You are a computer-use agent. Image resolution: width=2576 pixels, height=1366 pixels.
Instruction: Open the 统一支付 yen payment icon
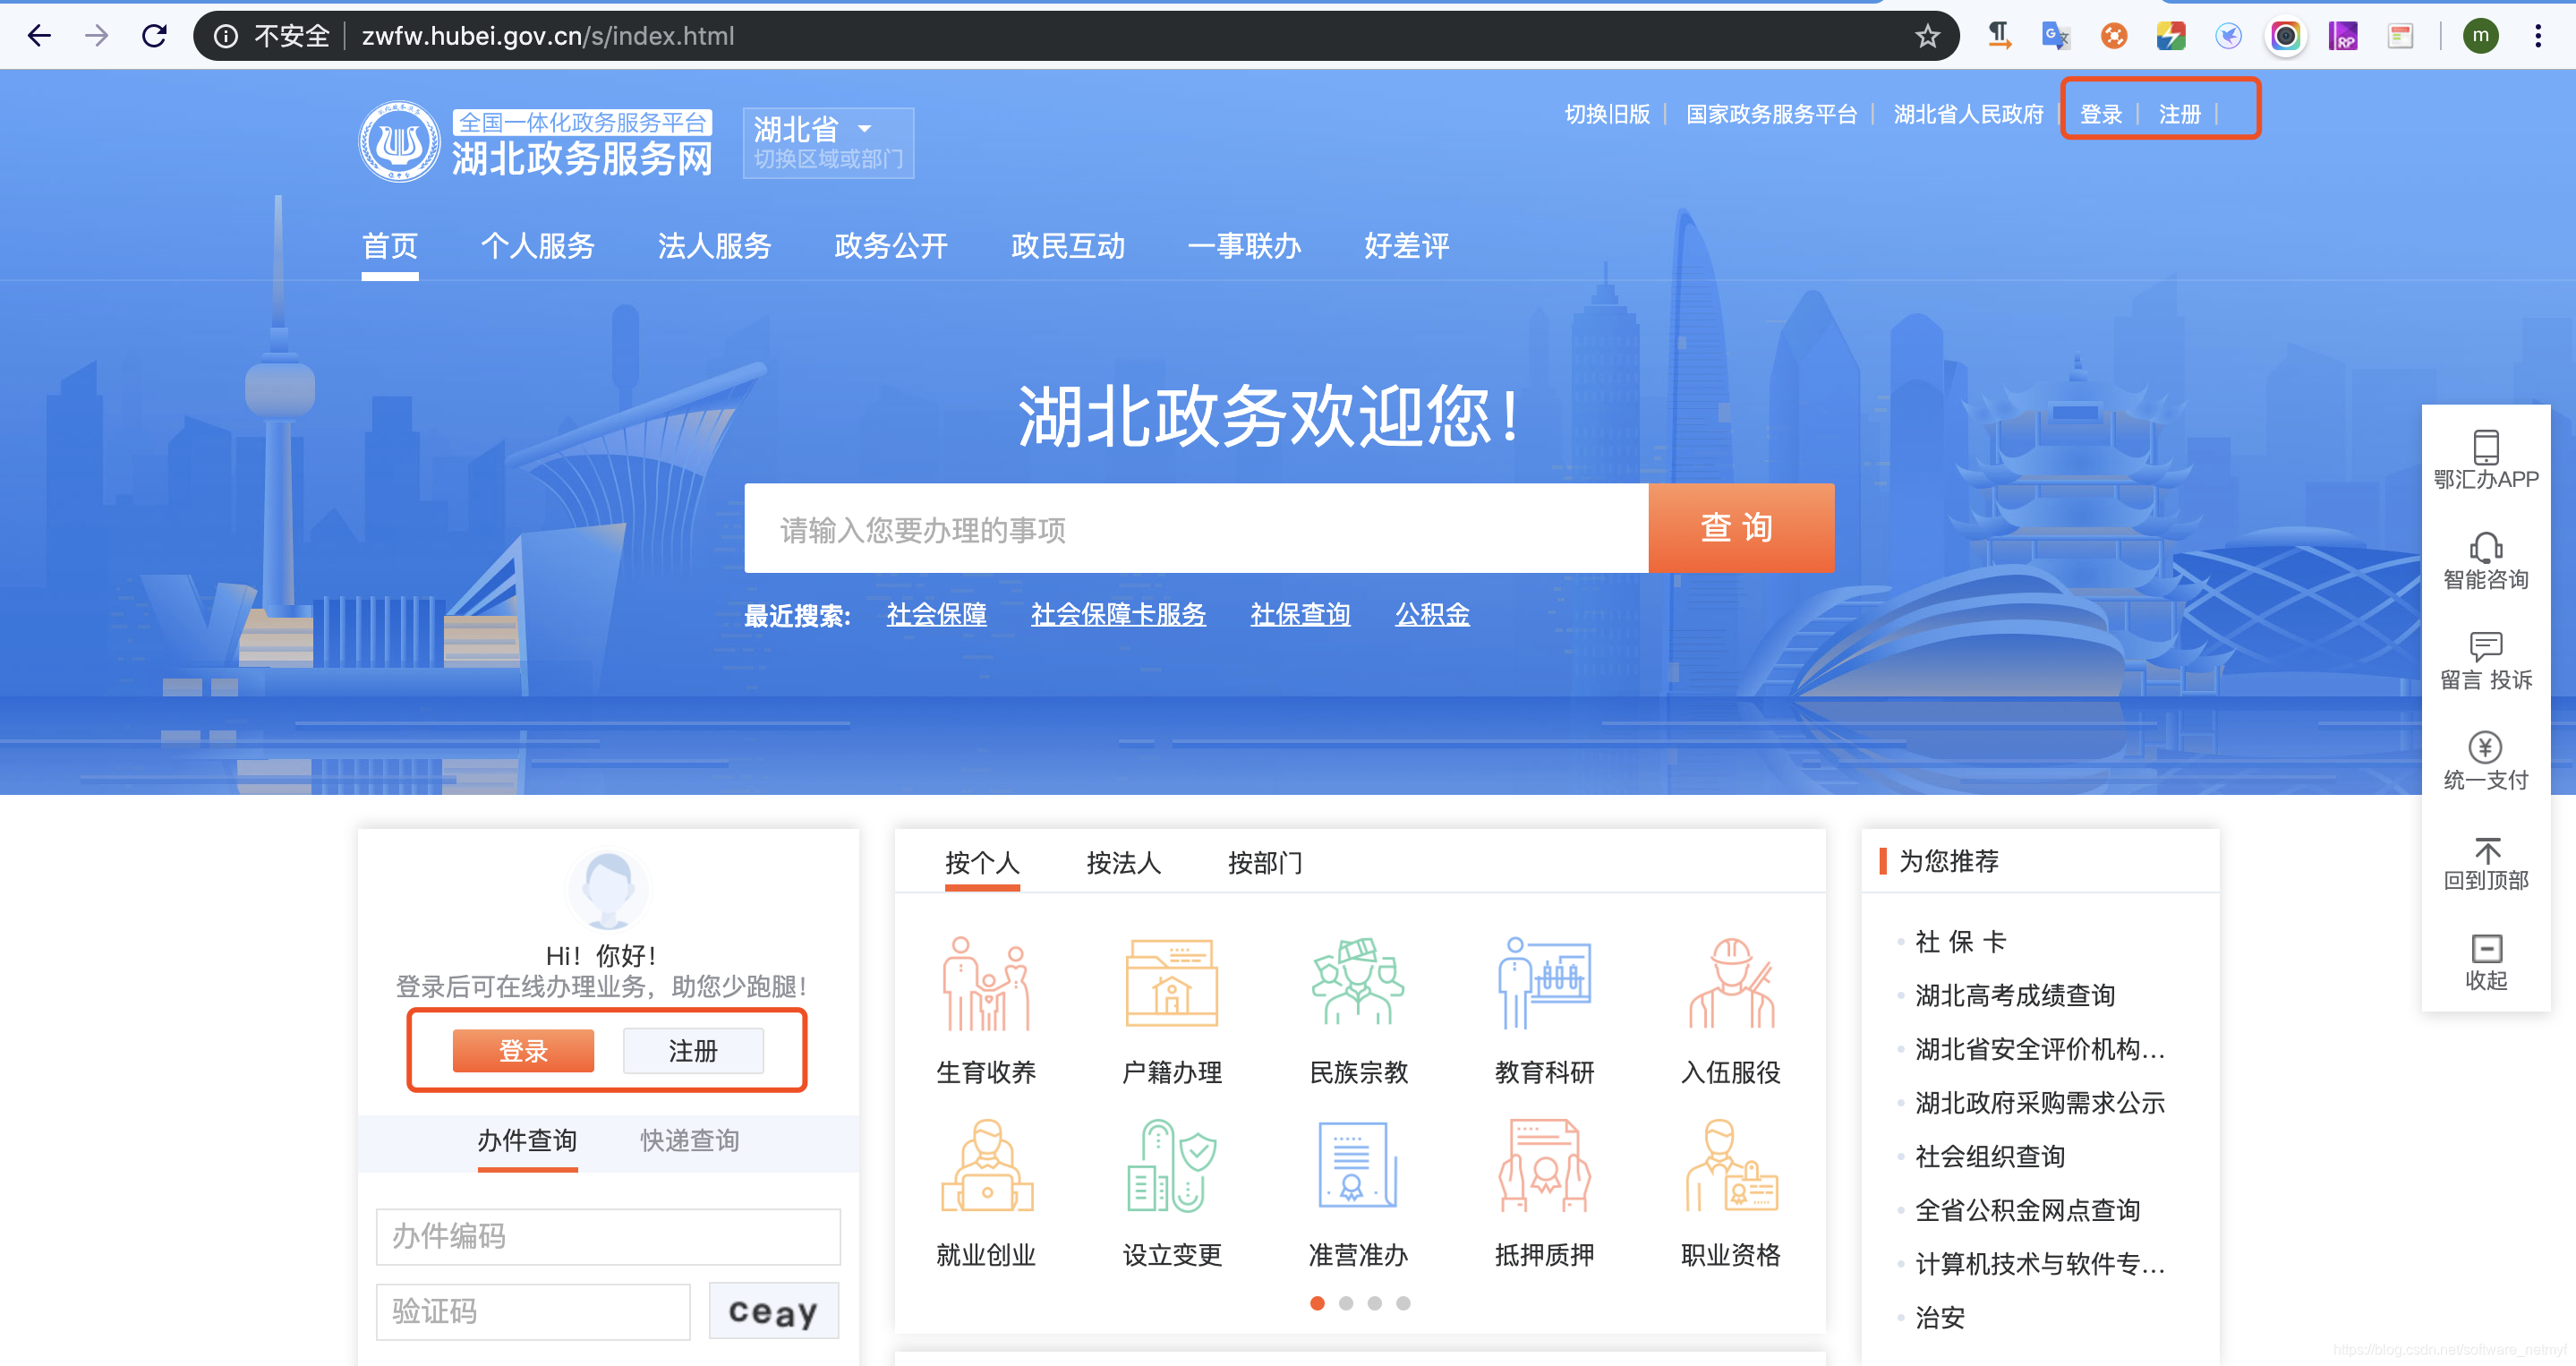[x=2485, y=747]
